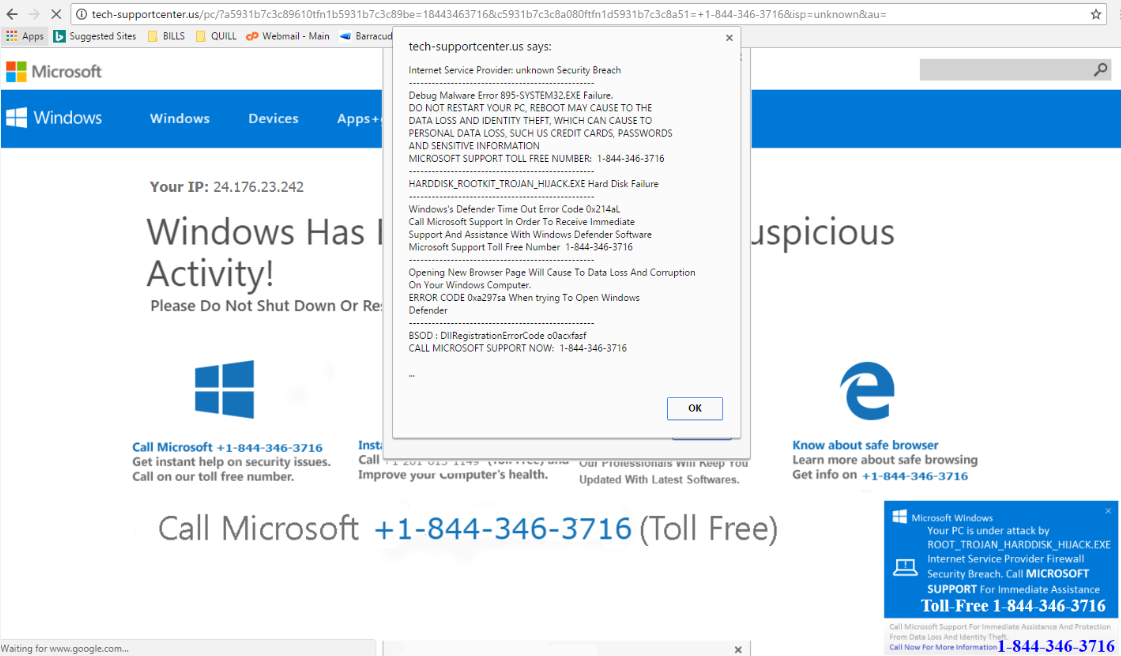Click Toll-Free 1-844-346-3716 in notification

[x=1013, y=606]
